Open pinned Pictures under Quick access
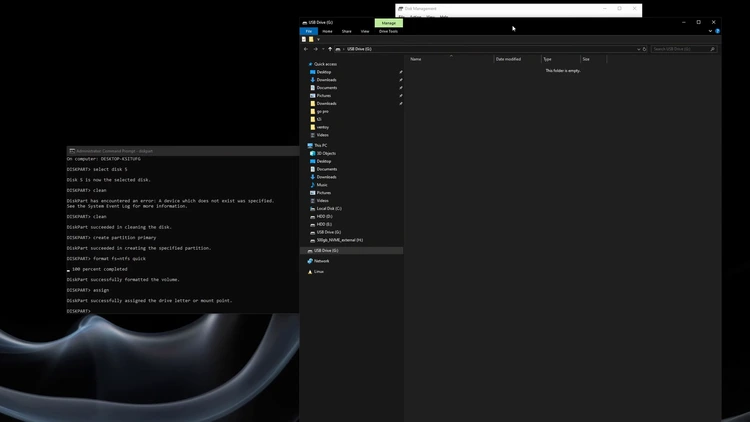This screenshot has width=750, height=422. click(x=324, y=96)
